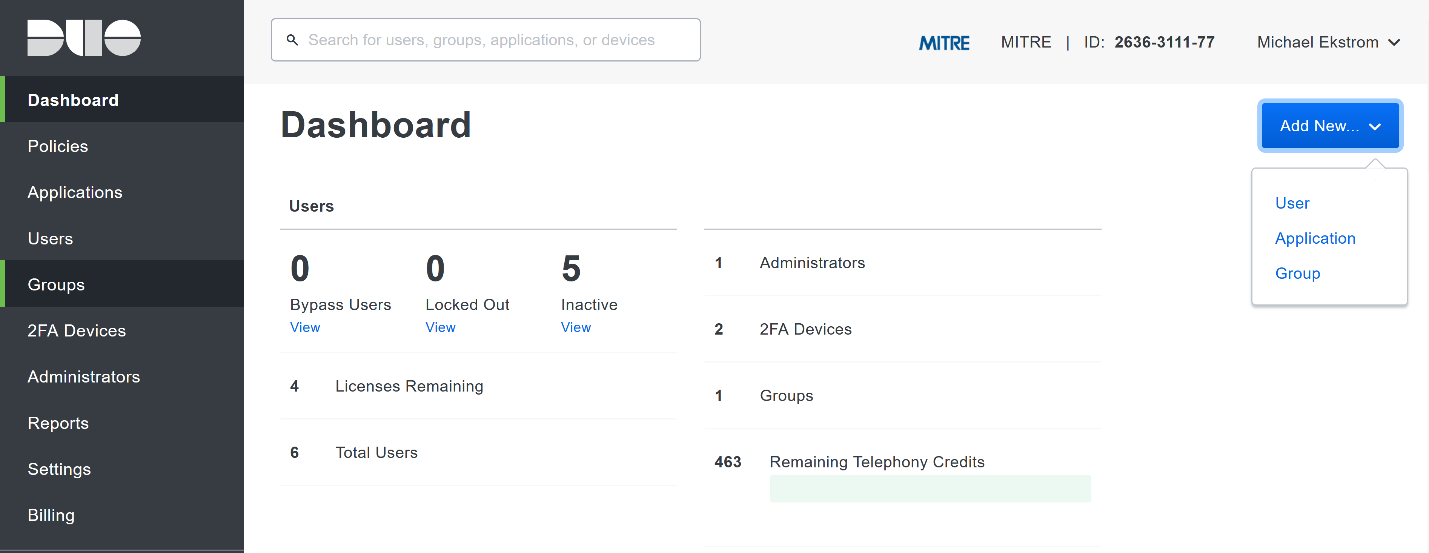Image resolution: width=1429 pixels, height=553 pixels.
Task: Select Application from Add New menu
Action: pyautogui.click(x=1315, y=238)
